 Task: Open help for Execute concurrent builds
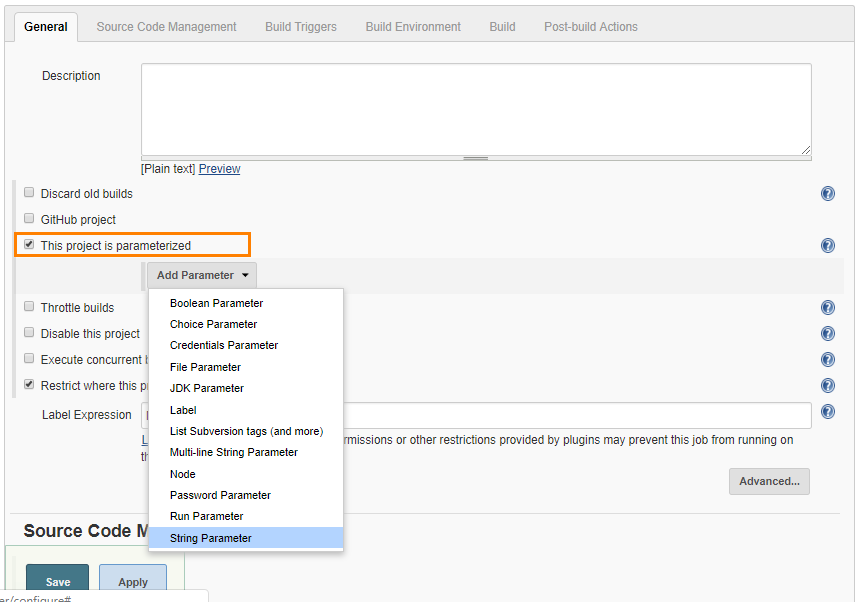(827, 359)
